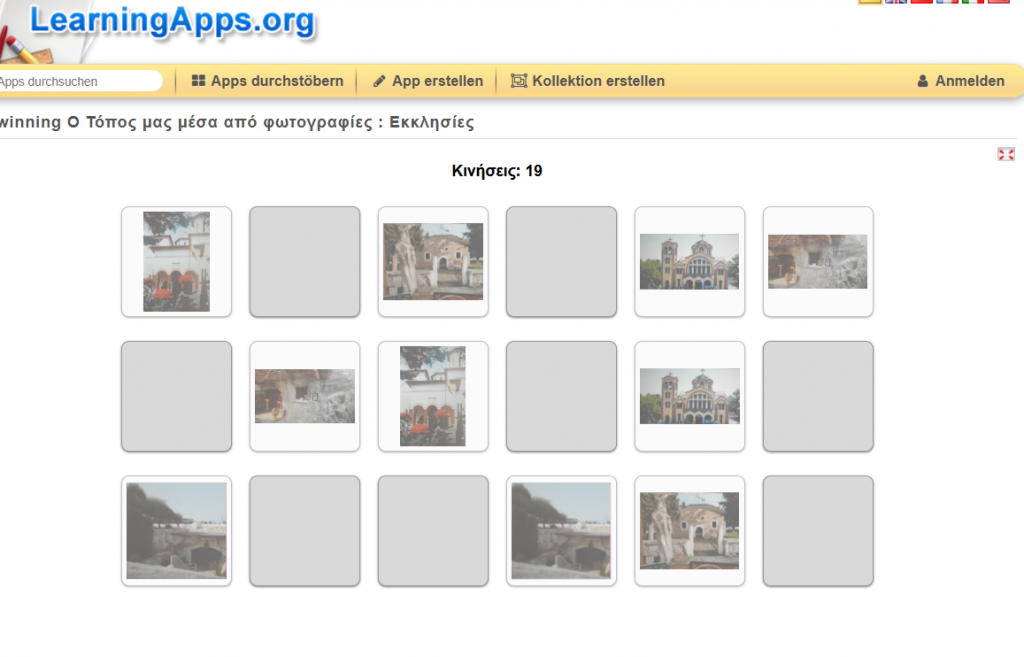Screen dimensions: 1024x657
Task: Flip the face-down card in the bottom-right corner
Action: (x=817, y=531)
